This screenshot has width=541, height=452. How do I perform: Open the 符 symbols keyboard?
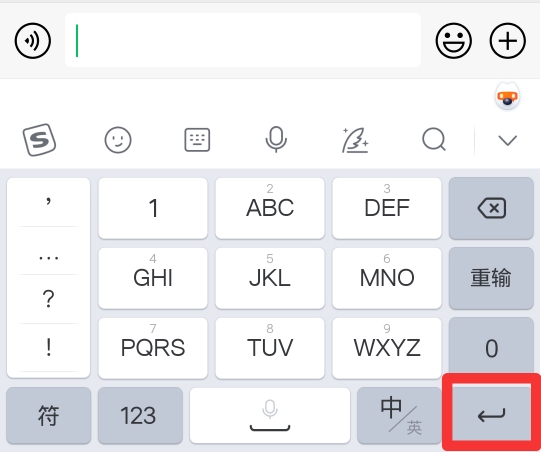(x=49, y=415)
